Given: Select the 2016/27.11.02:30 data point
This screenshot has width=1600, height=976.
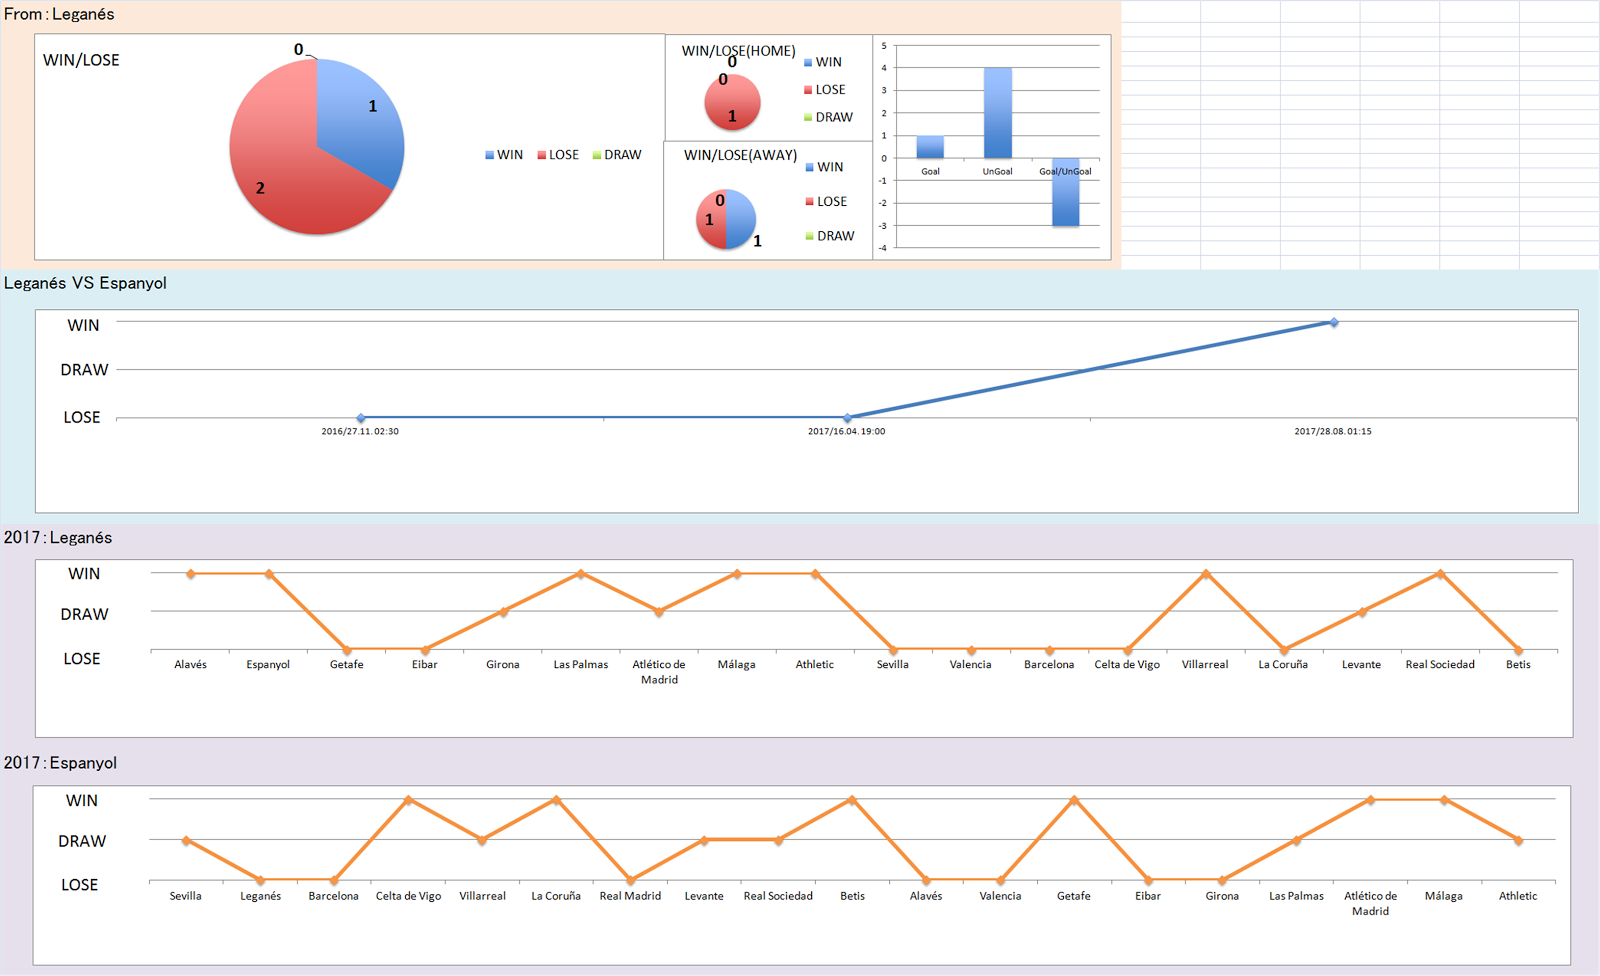Looking at the screenshot, I should coord(361,418).
